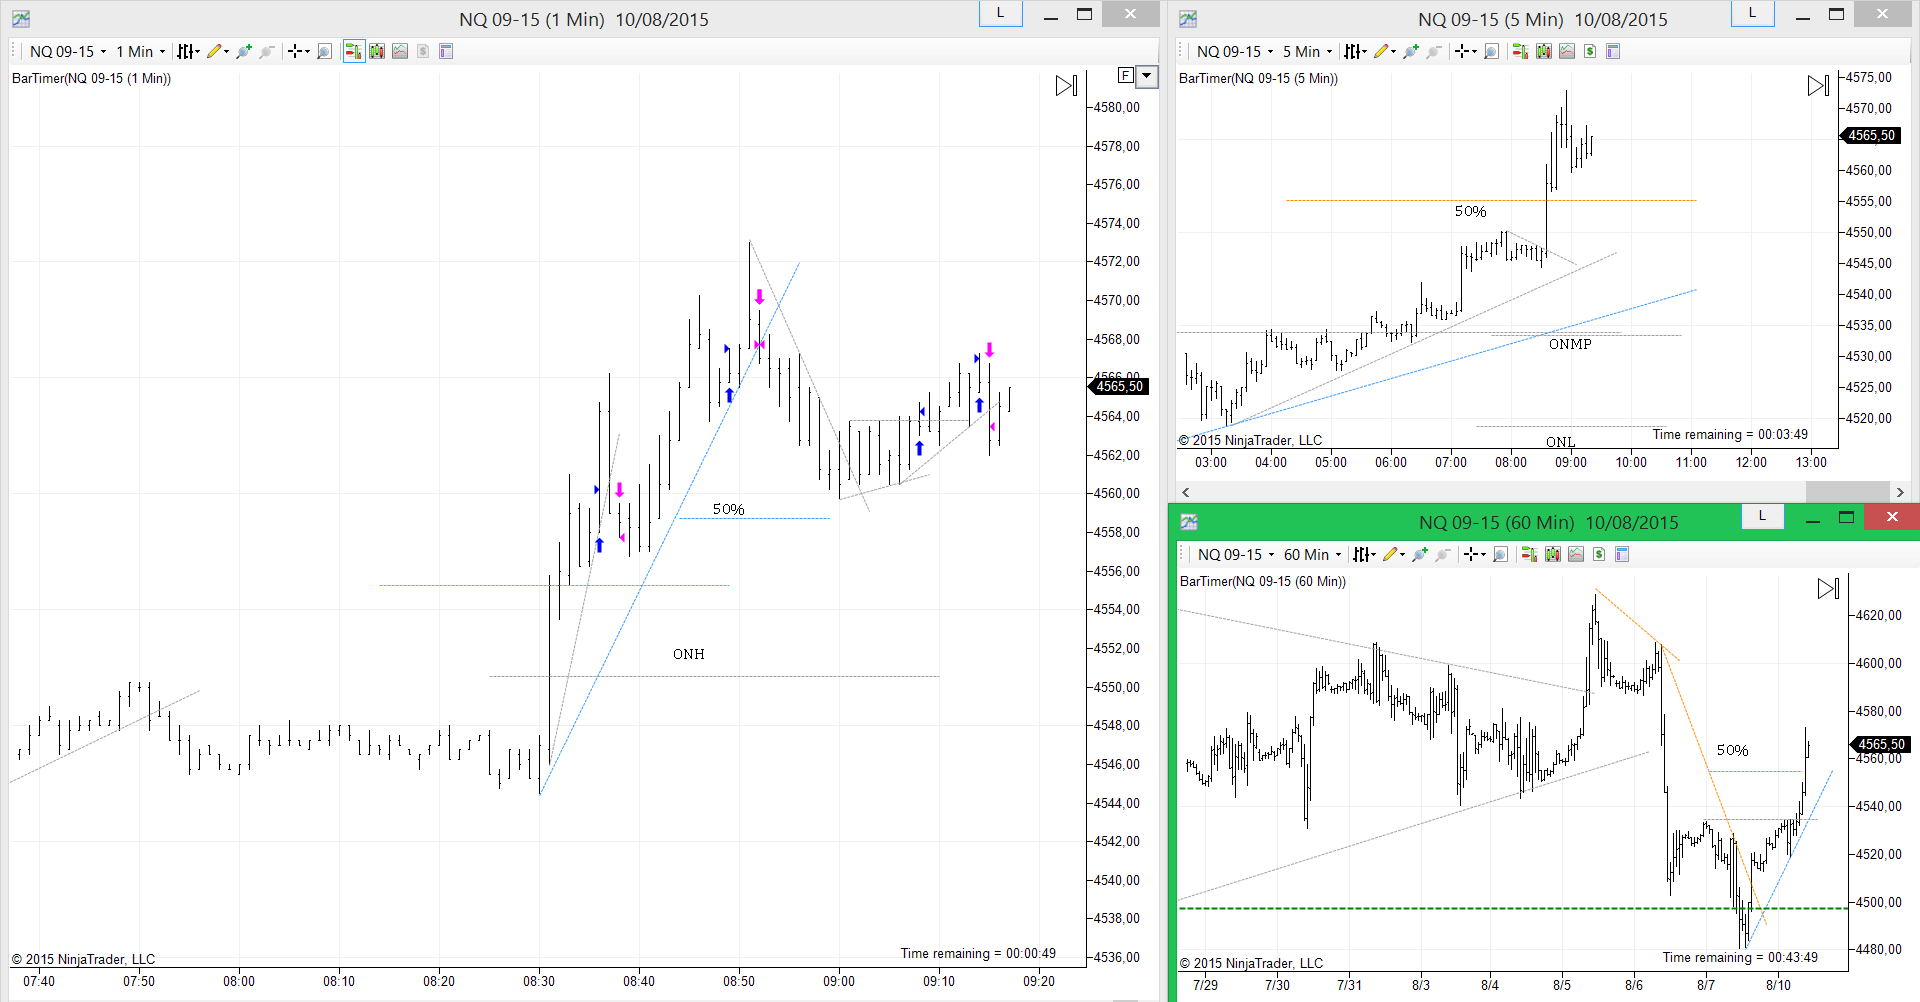The width and height of the screenshot is (1920, 1002).
Task: Click zoom magnifier frame icon in 1 Min chart
Action: 324,51
